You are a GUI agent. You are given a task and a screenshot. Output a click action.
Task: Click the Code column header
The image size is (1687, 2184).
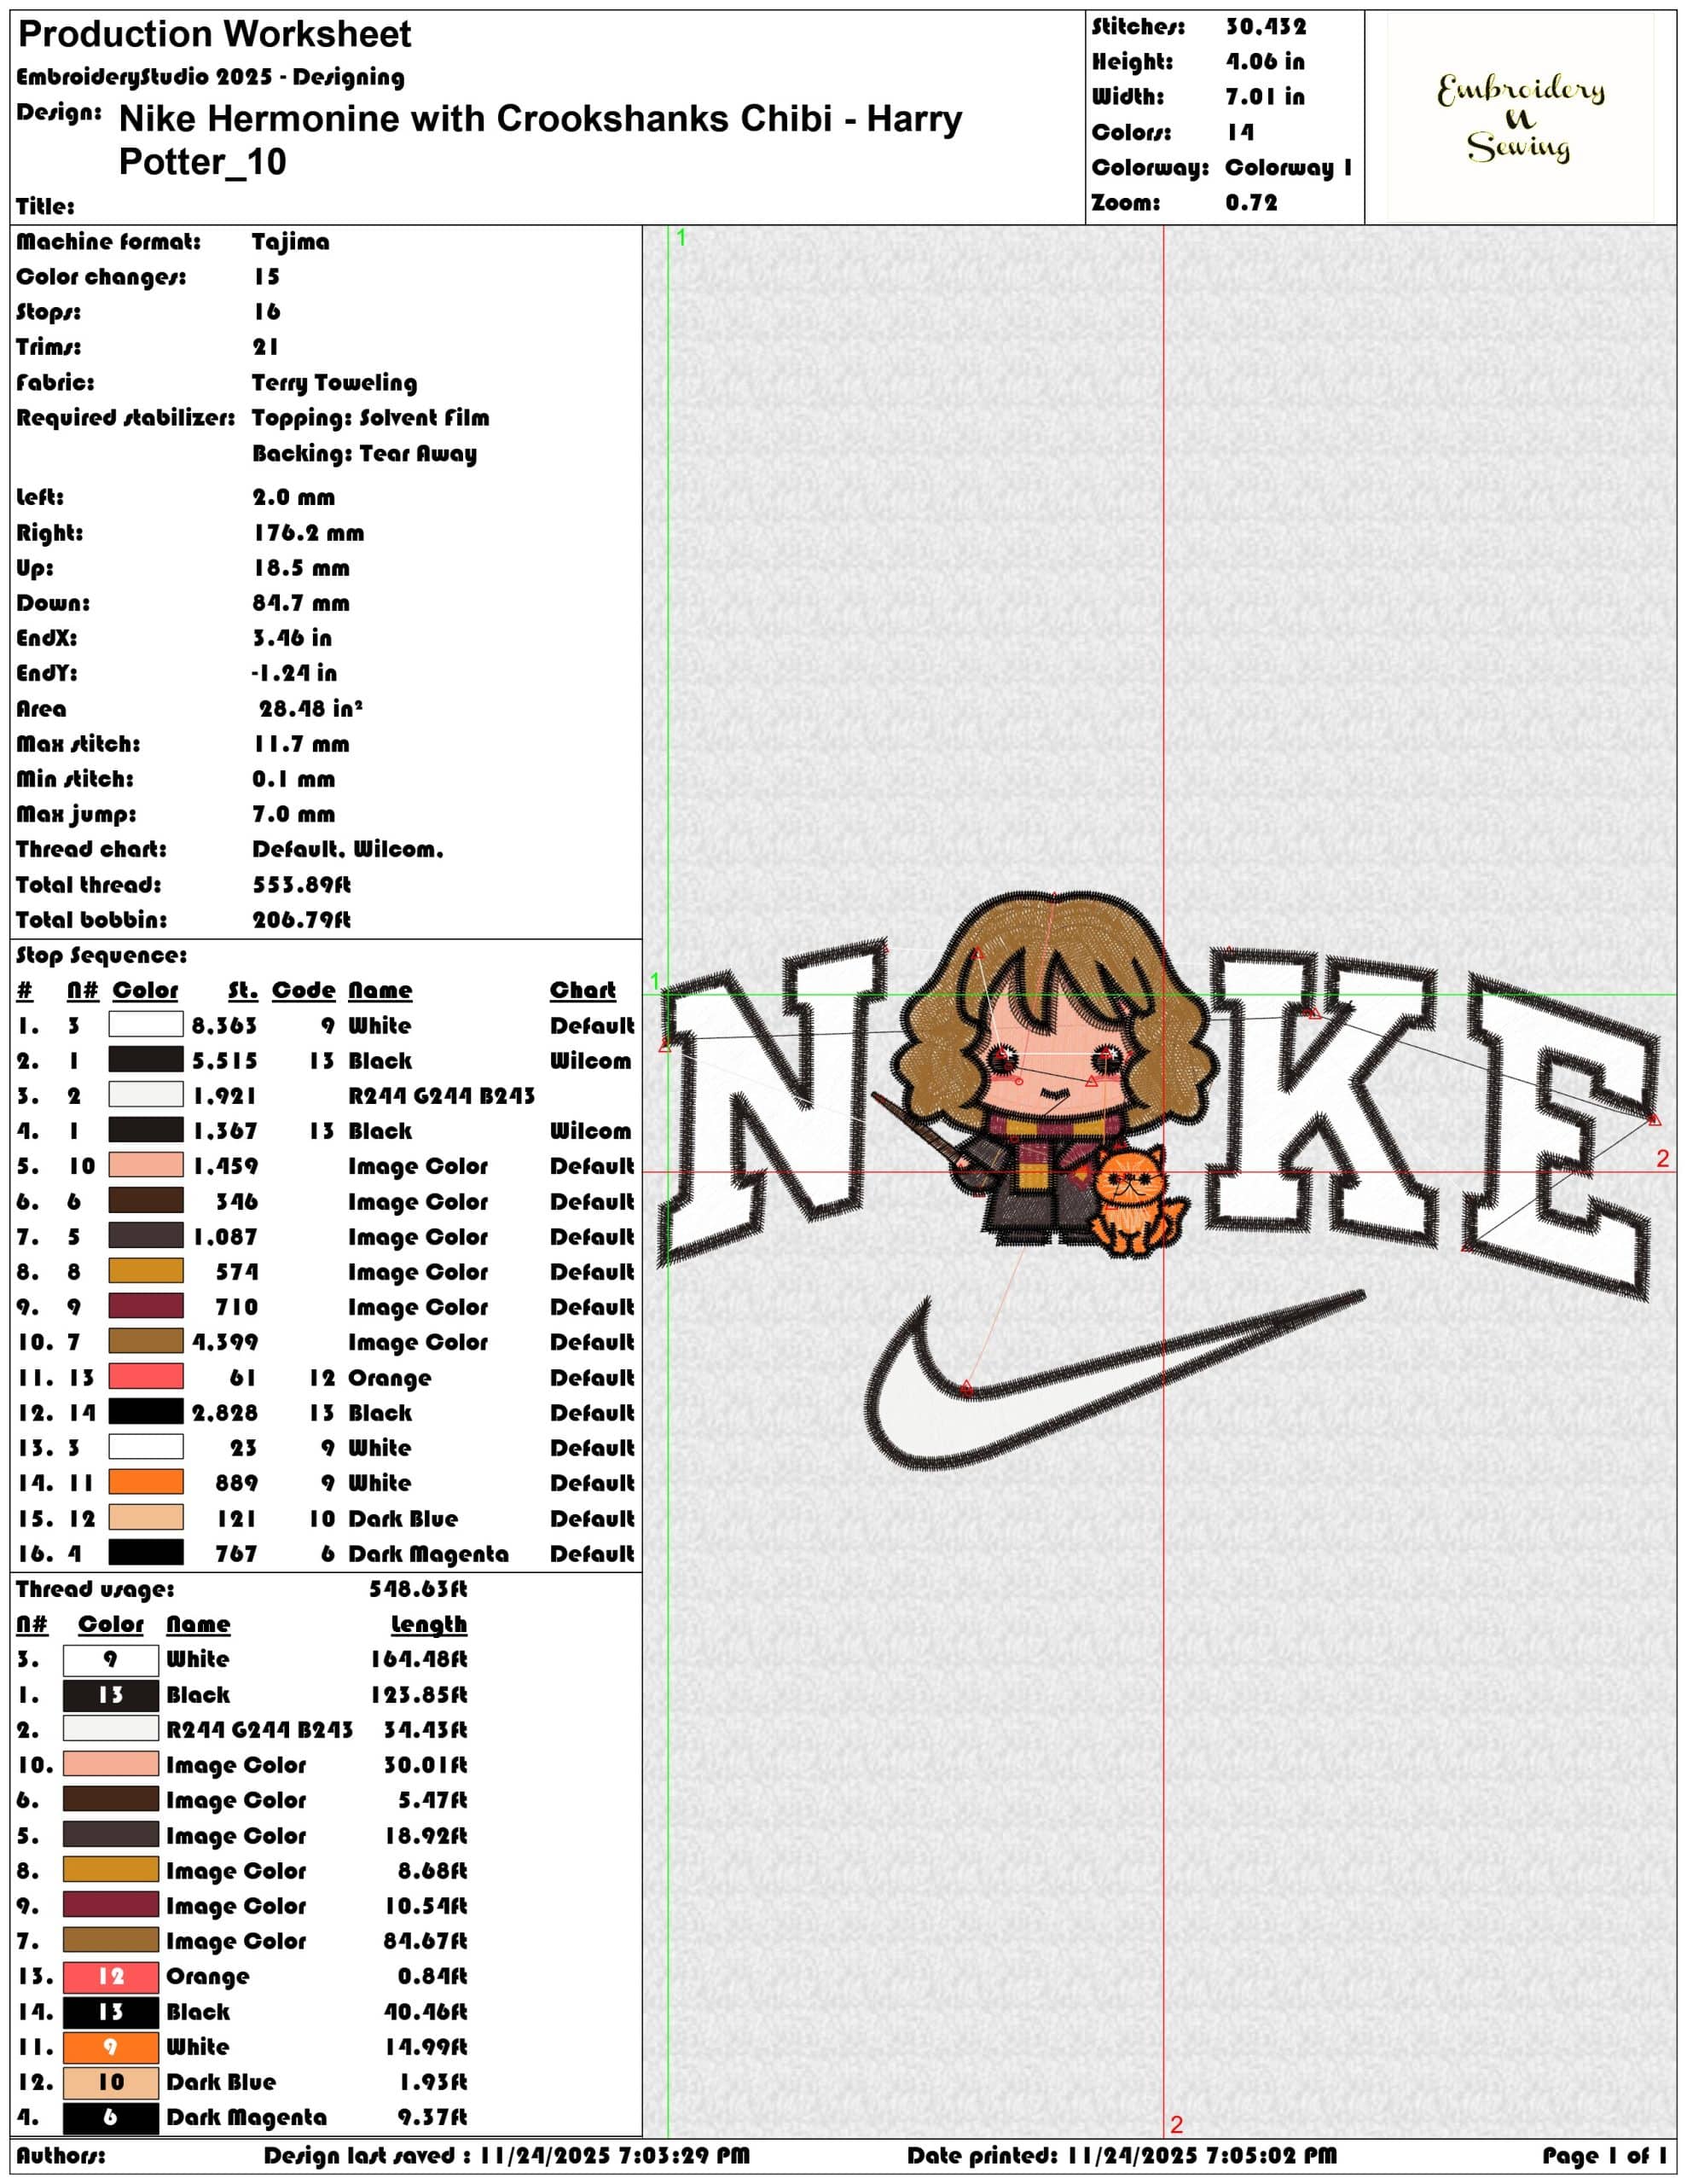coord(303,990)
